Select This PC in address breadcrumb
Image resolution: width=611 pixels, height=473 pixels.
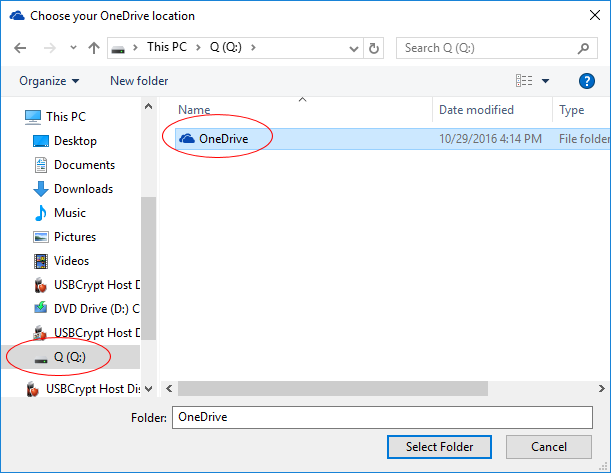point(167,47)
